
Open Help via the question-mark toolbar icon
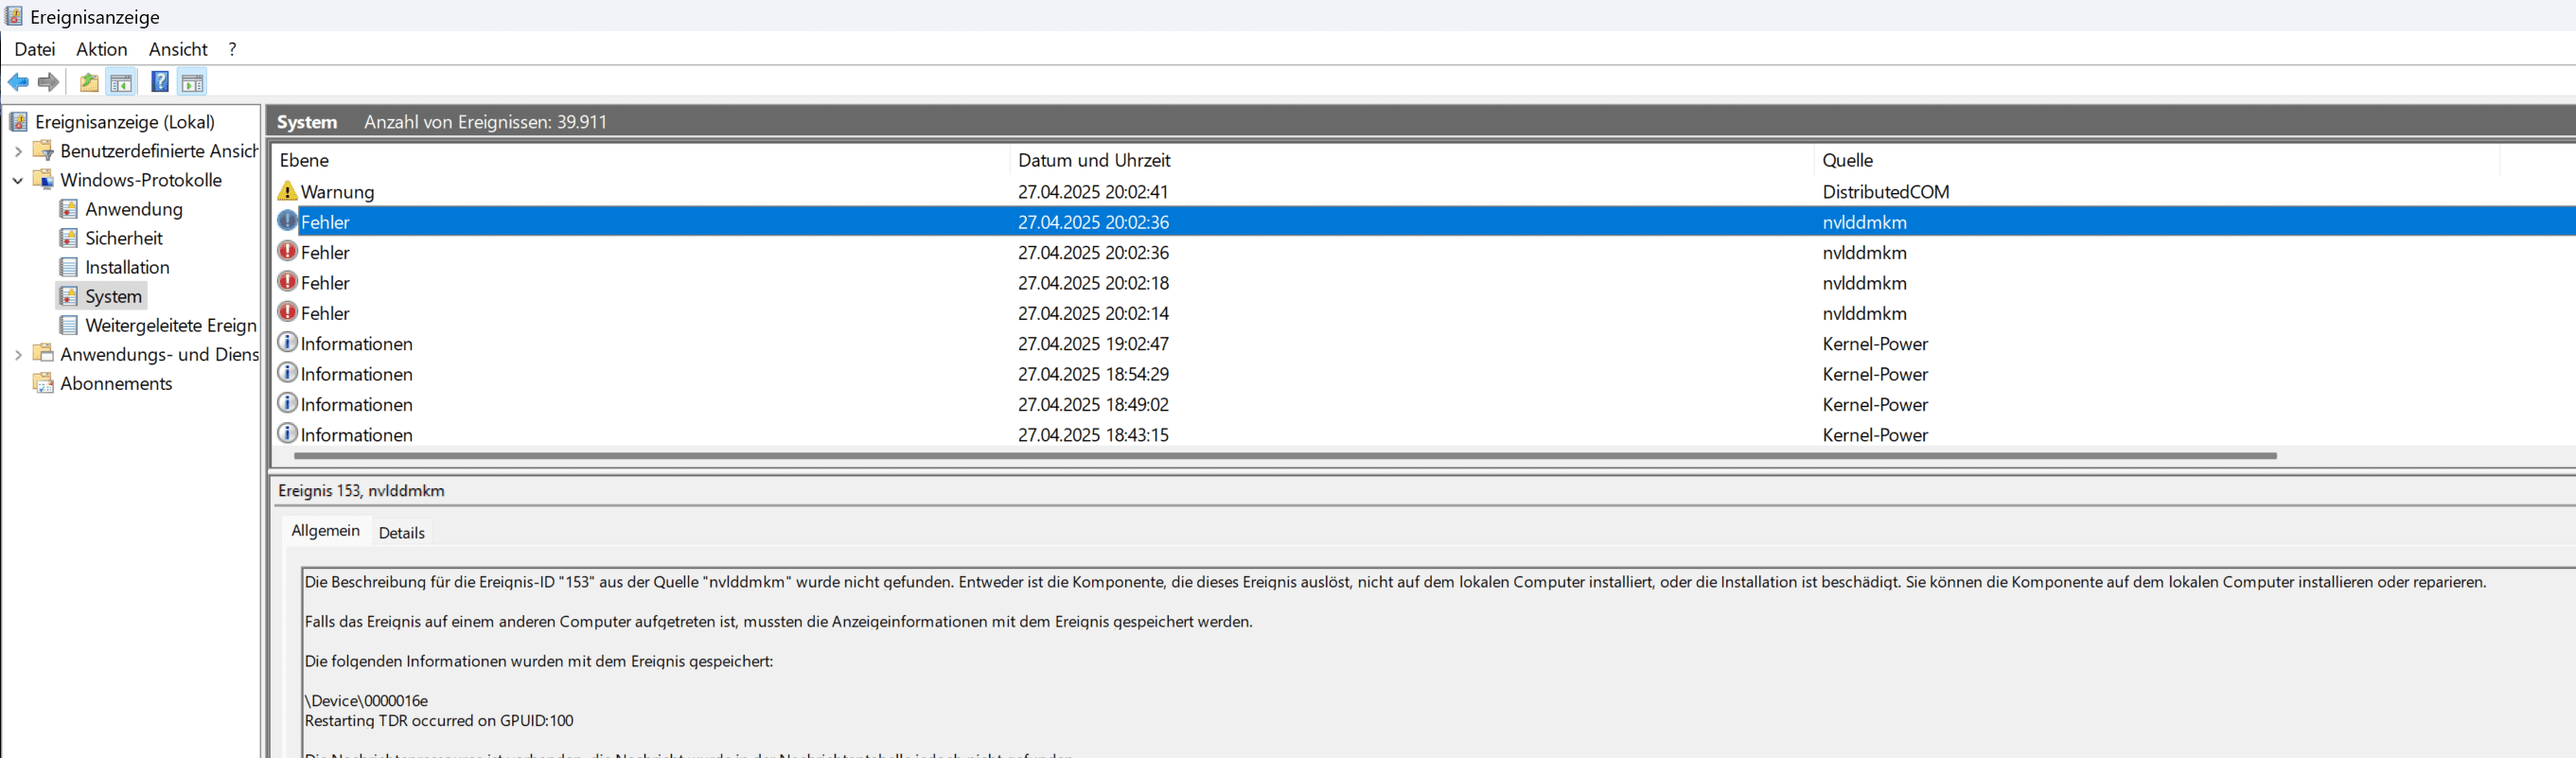159,82
